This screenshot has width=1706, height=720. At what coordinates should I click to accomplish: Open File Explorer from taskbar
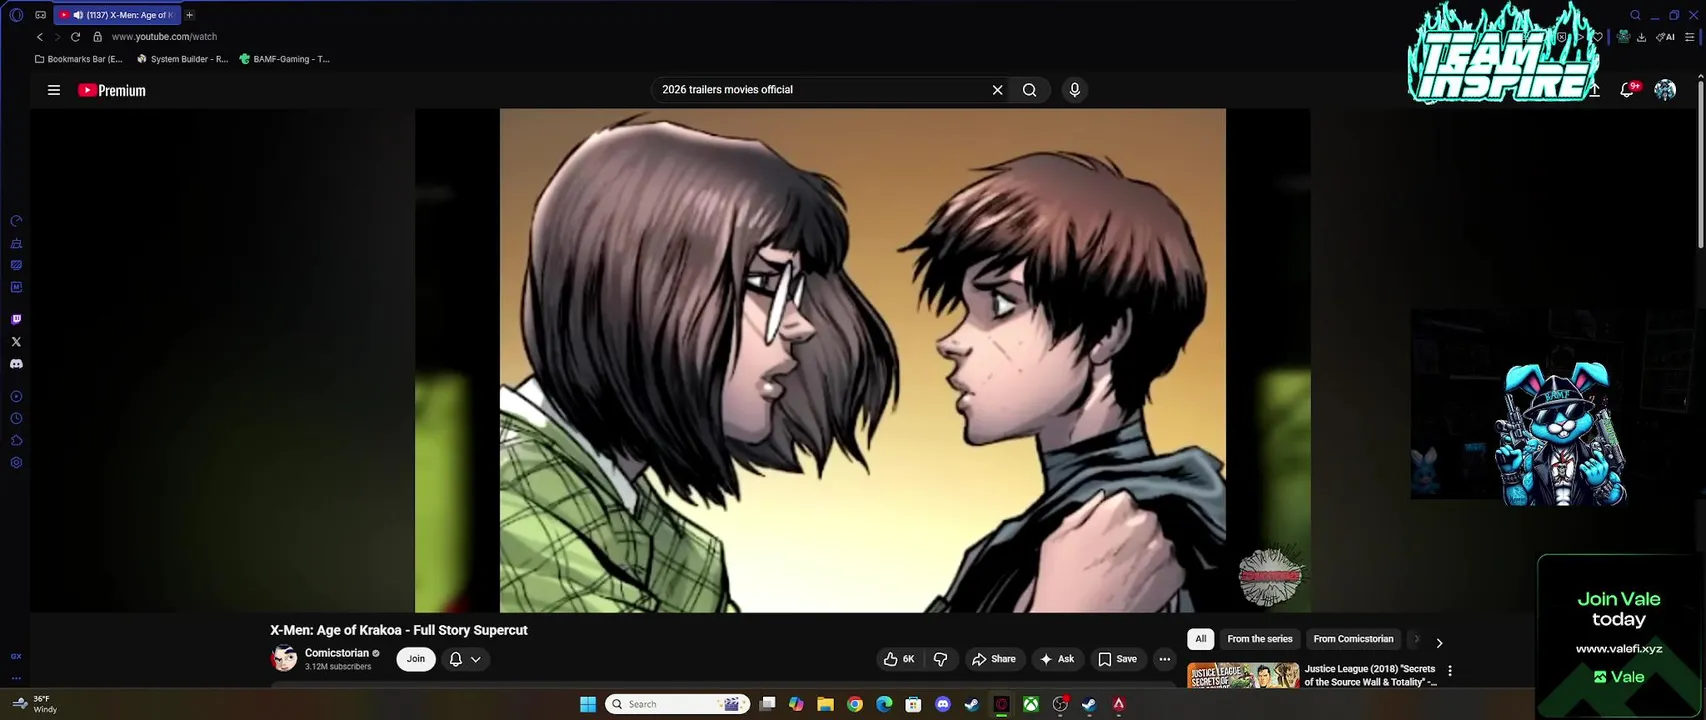click(x=825, y=704)
